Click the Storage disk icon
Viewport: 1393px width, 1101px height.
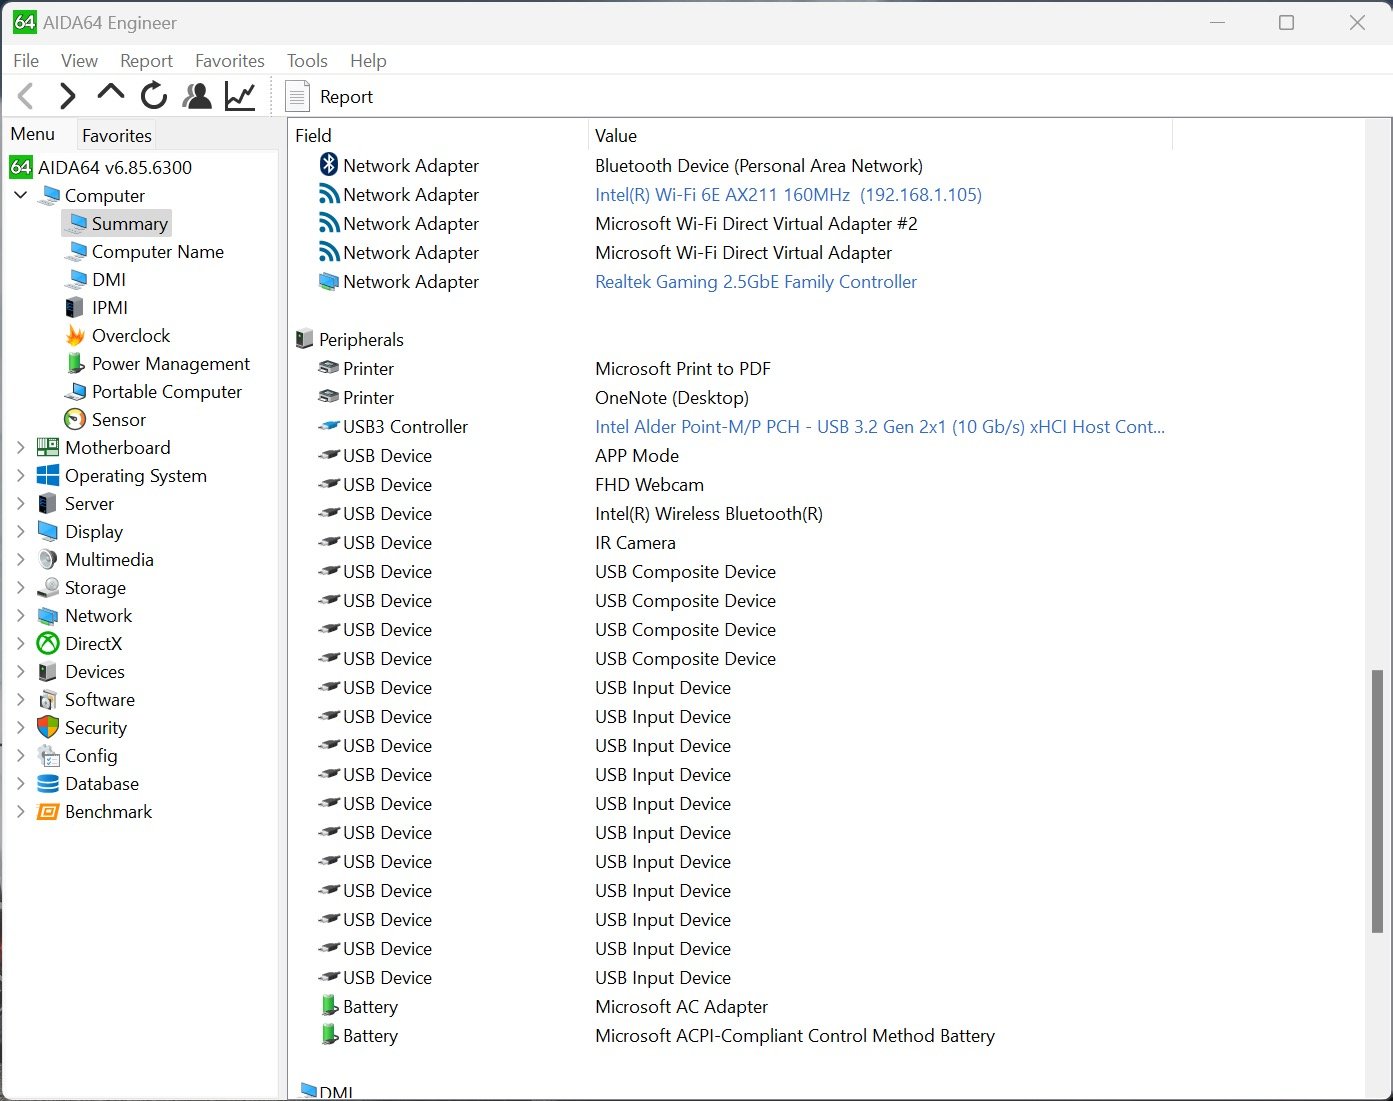click(x=48, y=588)
